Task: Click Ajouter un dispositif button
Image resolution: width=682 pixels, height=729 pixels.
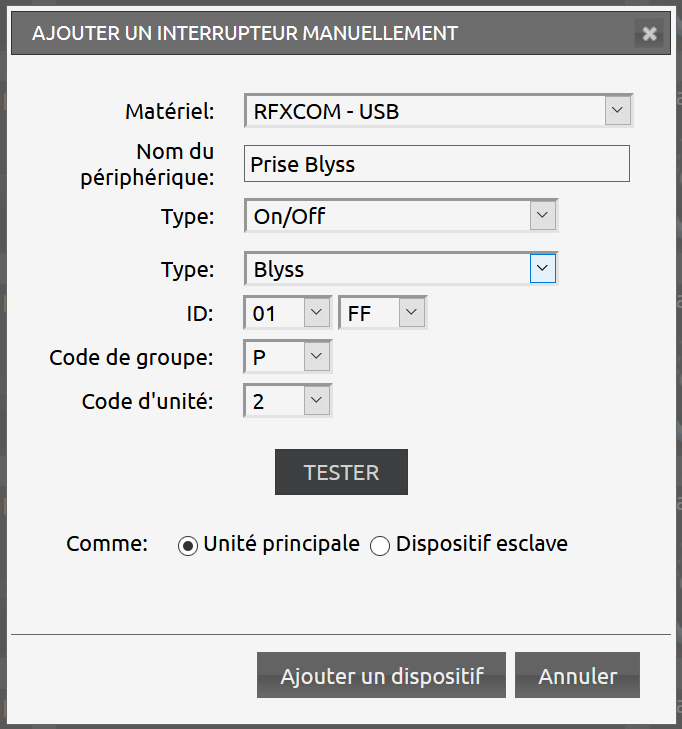Action: click(382, 676)
